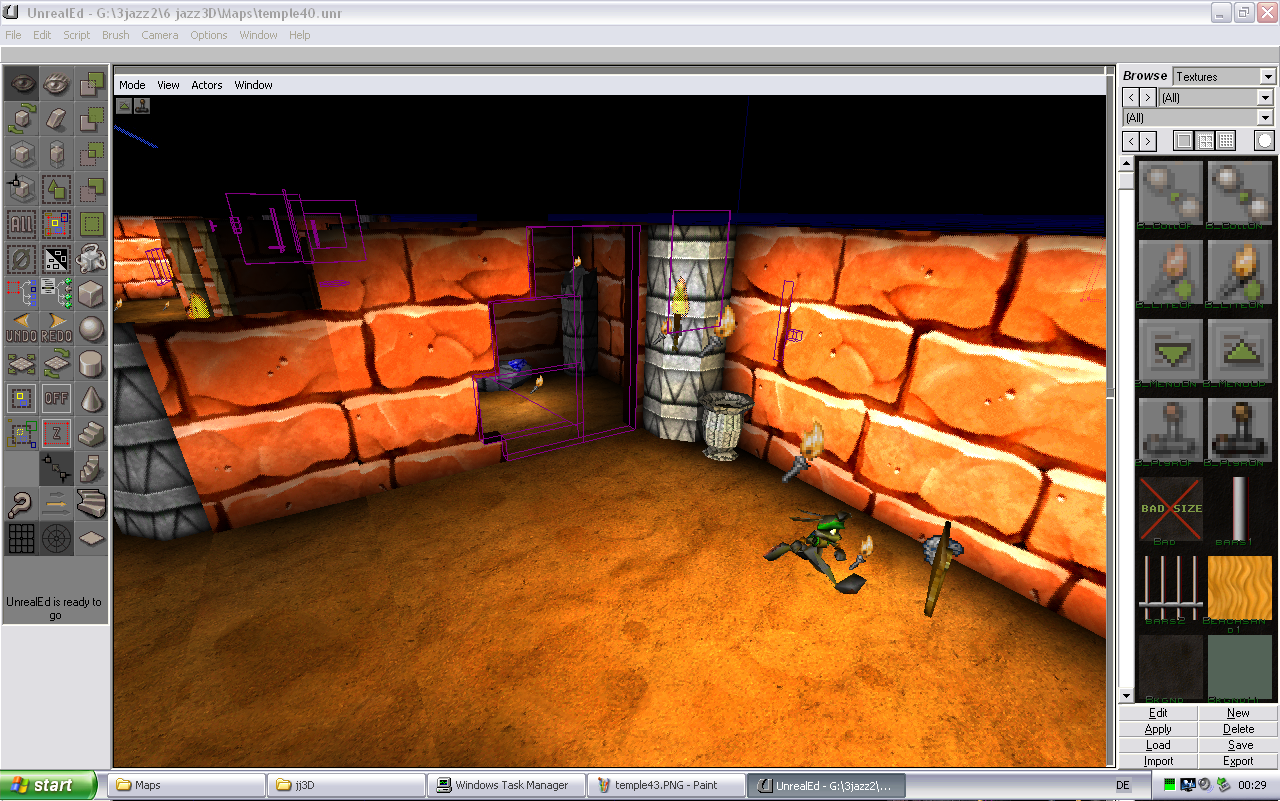Toggle the OFF button in toolbox
The image size is (1280, 801).
click(x=56, y=399)
